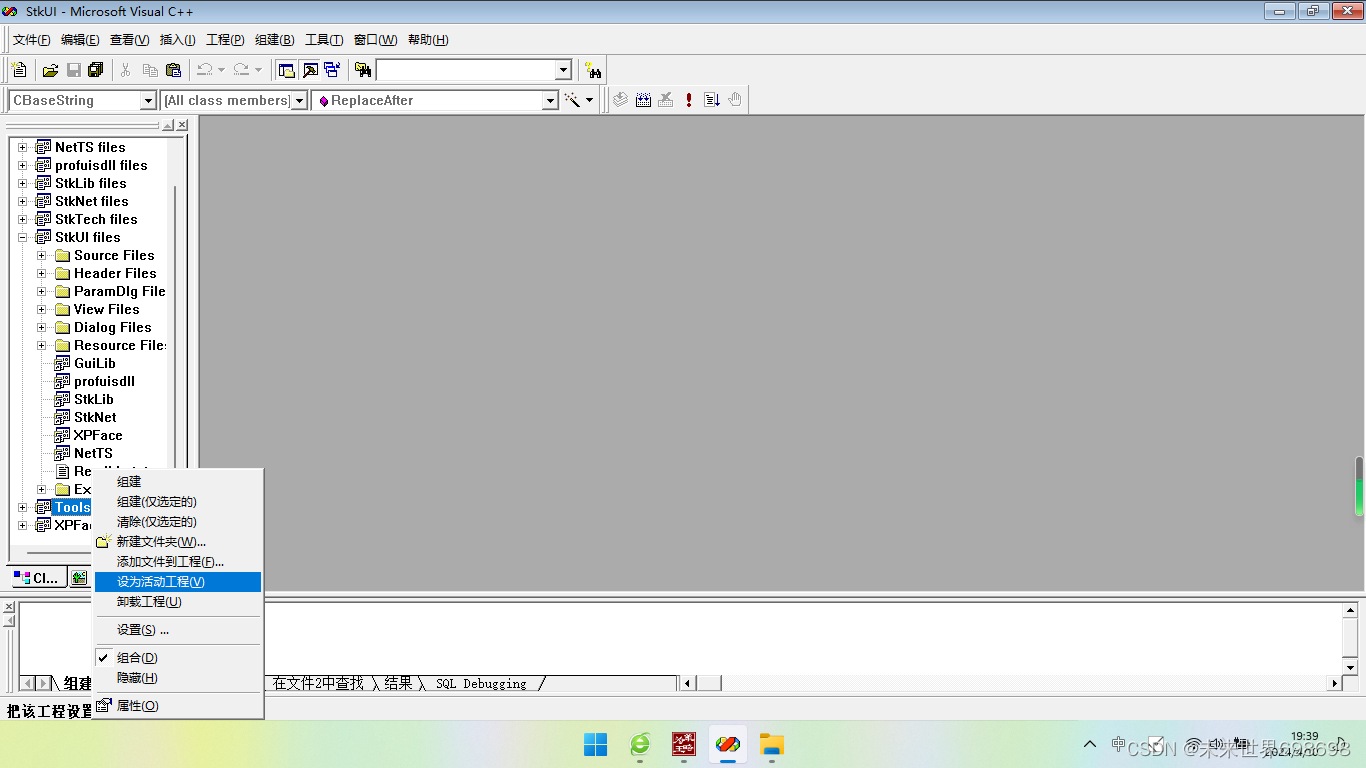Open the green browser icon in taskbar
1366x768 pixels.
coord(640,744)
